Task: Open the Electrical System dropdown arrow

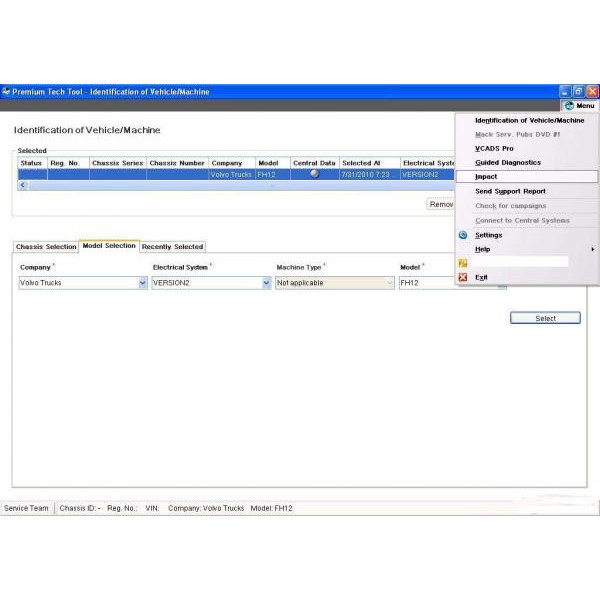Action: pyautogui.click(x=266, y=283)
